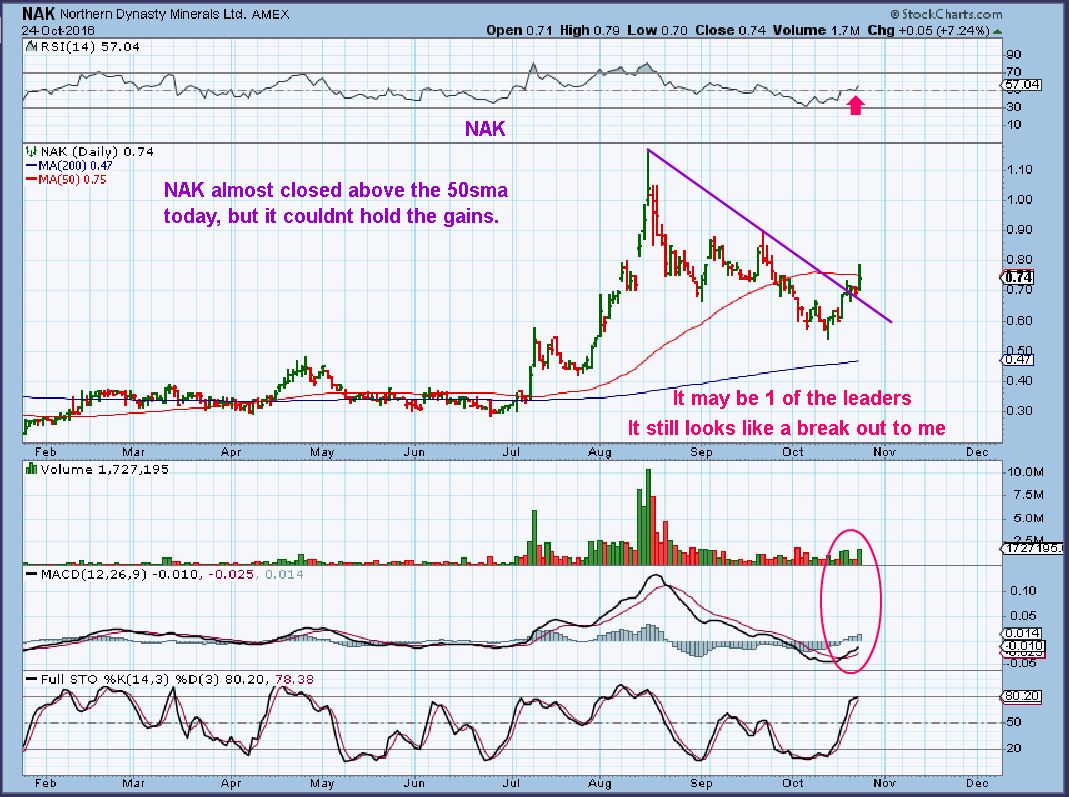The image size is (1069, 797).
Task: Click the company name Northern Dynasty Minerals Ltd.
Action: [153, 14]
